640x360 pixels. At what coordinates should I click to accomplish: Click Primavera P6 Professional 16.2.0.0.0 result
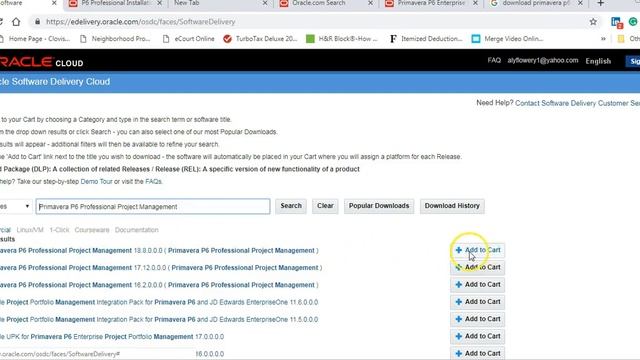(x=159, y=285)
